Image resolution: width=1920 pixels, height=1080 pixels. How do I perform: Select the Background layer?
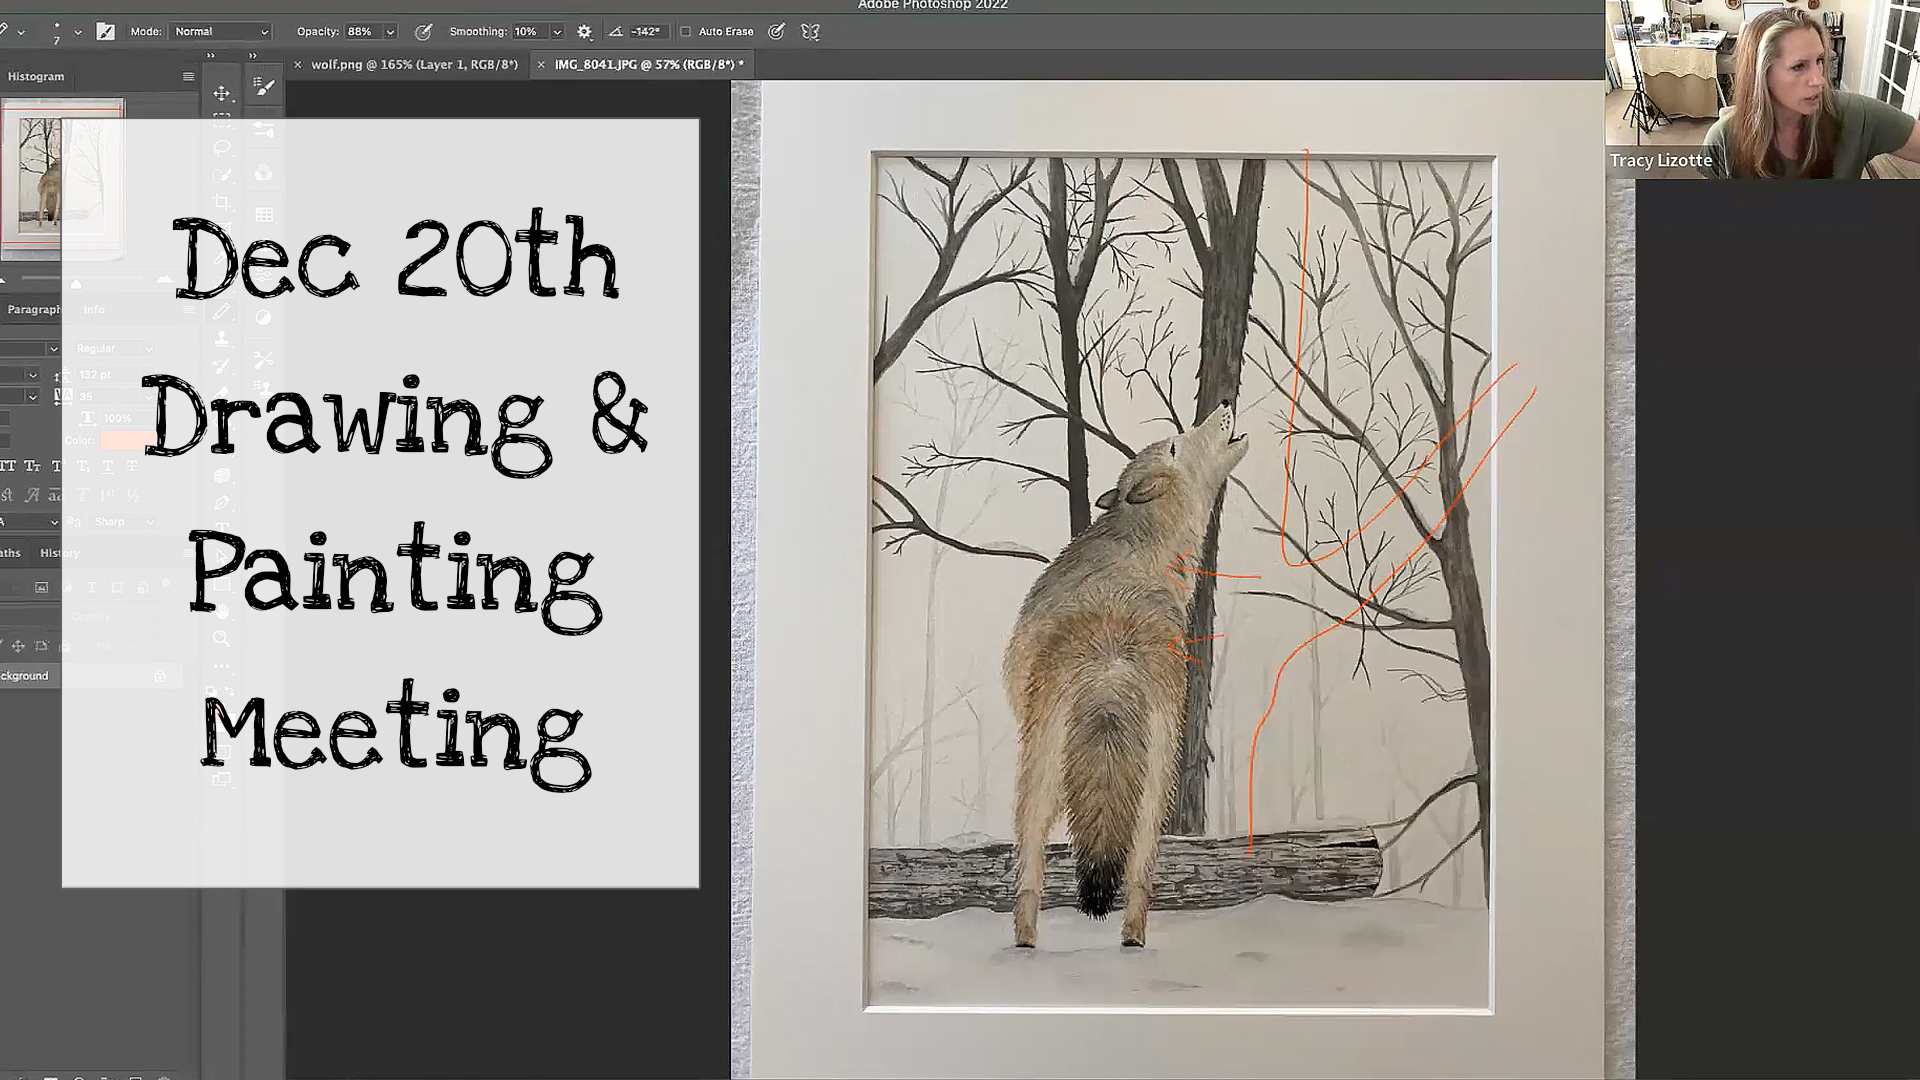(x=90, y=676)
